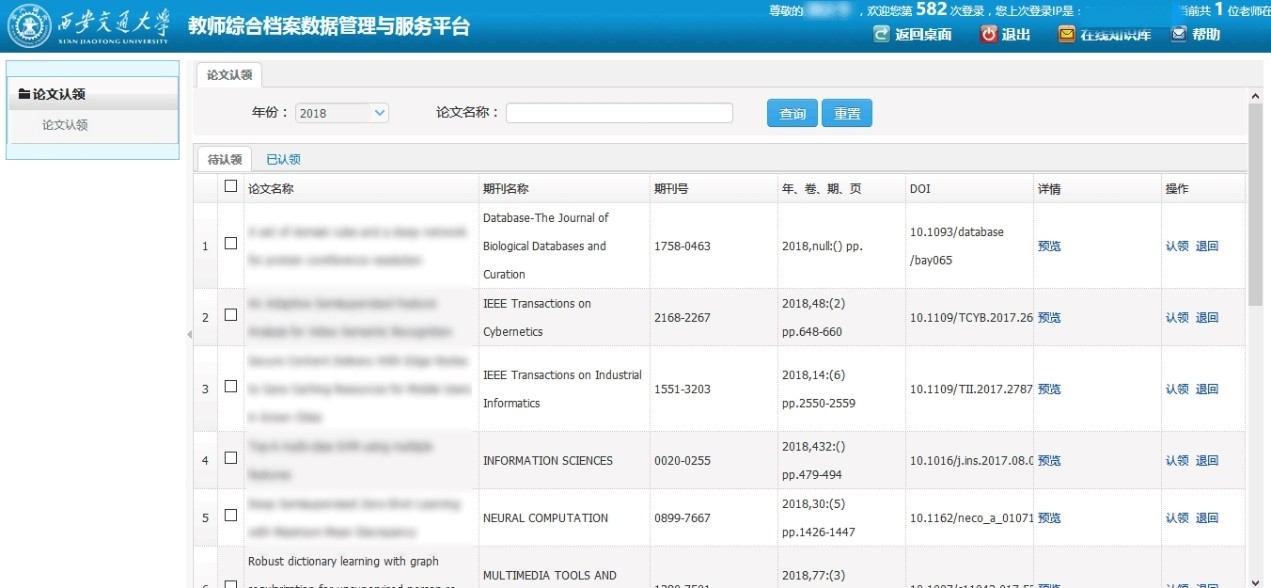Click the ISSN cell 0020-0255
This screenshot has width=1271, height=588.
click(x=682, y=461)
